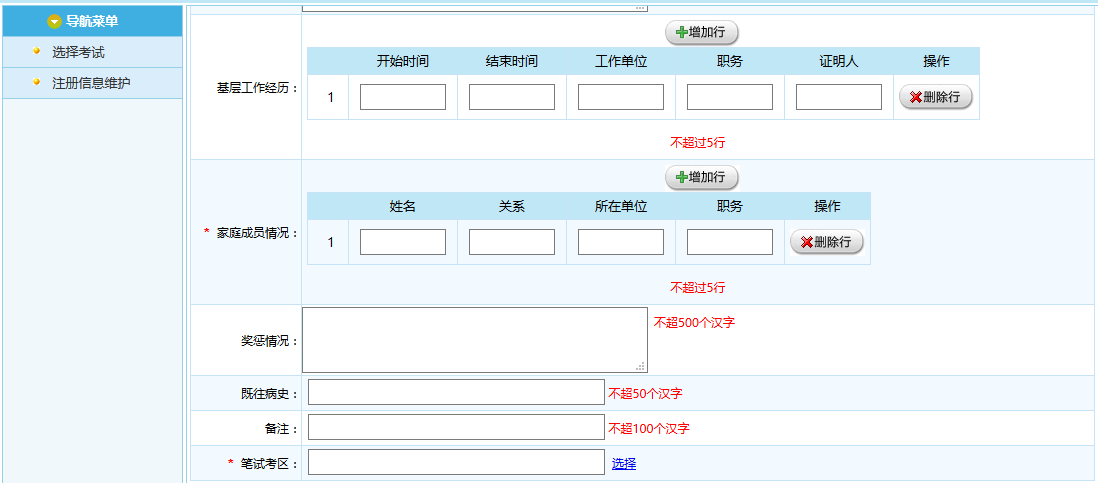Viewport: 1098px width, 483px height.
Task: Click the 证明人 input field
Action: (x=838, y=97)
